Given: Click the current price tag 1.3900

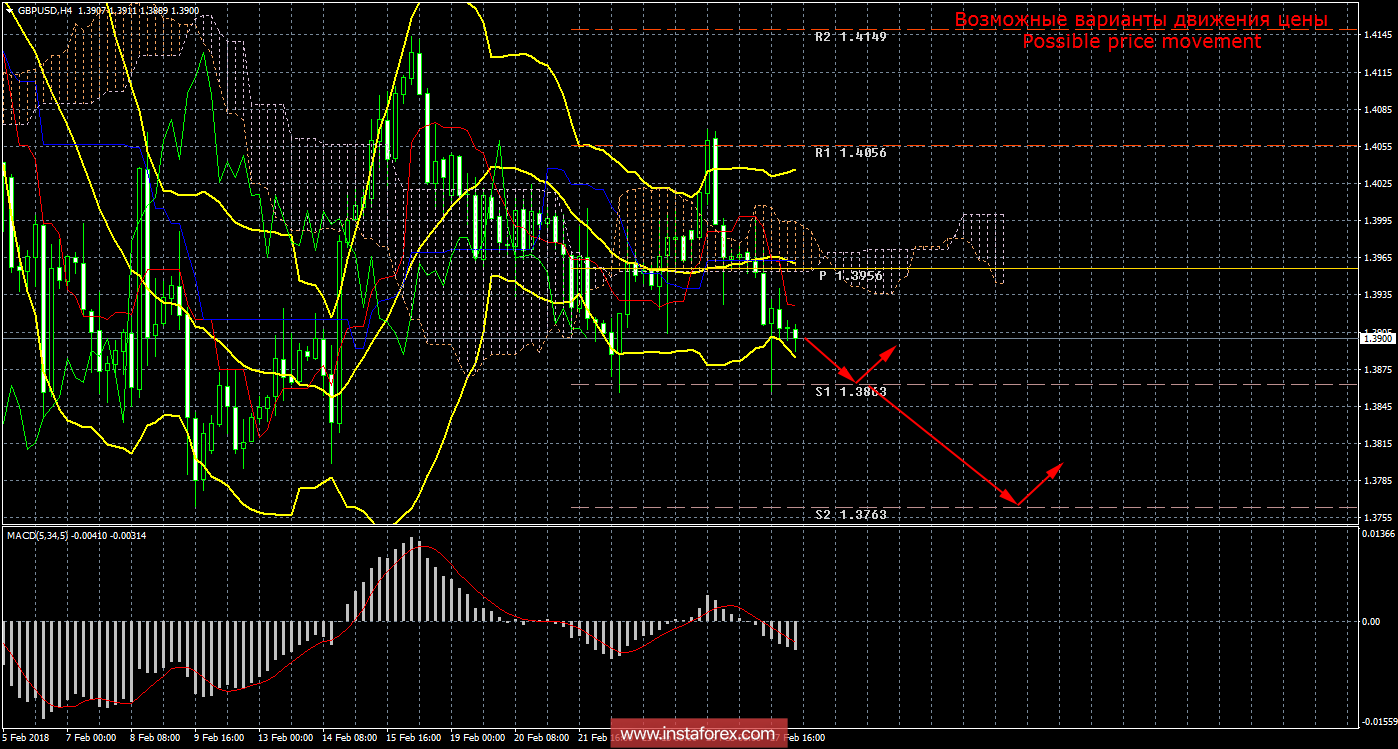Looking at the screenshot, I should tap(1376, 339).
